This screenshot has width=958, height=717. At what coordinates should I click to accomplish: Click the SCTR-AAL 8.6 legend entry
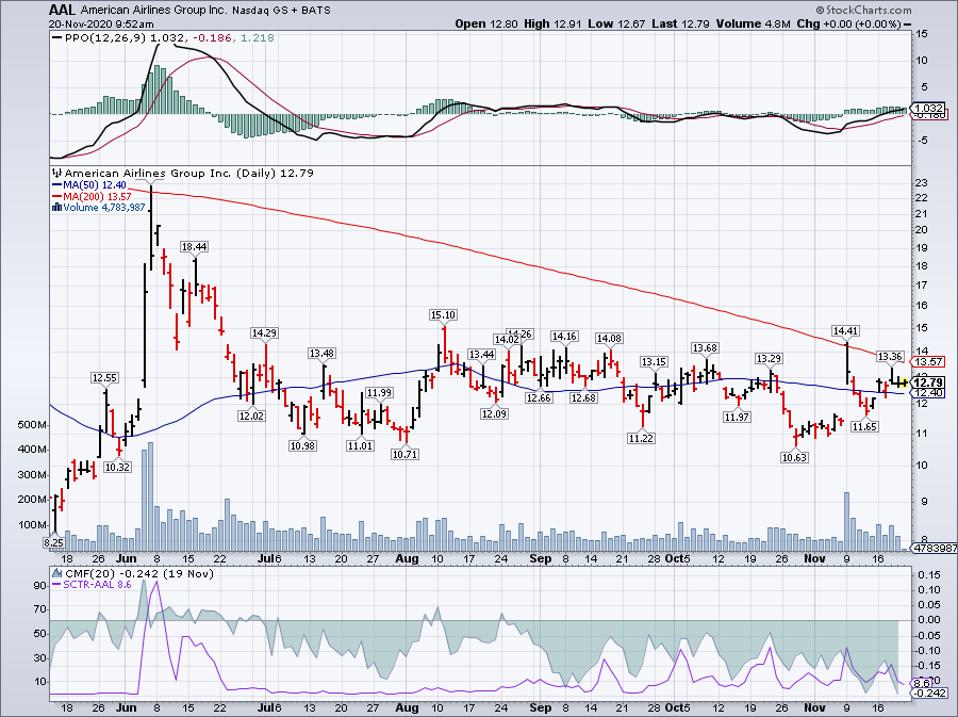[x=97, y=584]
